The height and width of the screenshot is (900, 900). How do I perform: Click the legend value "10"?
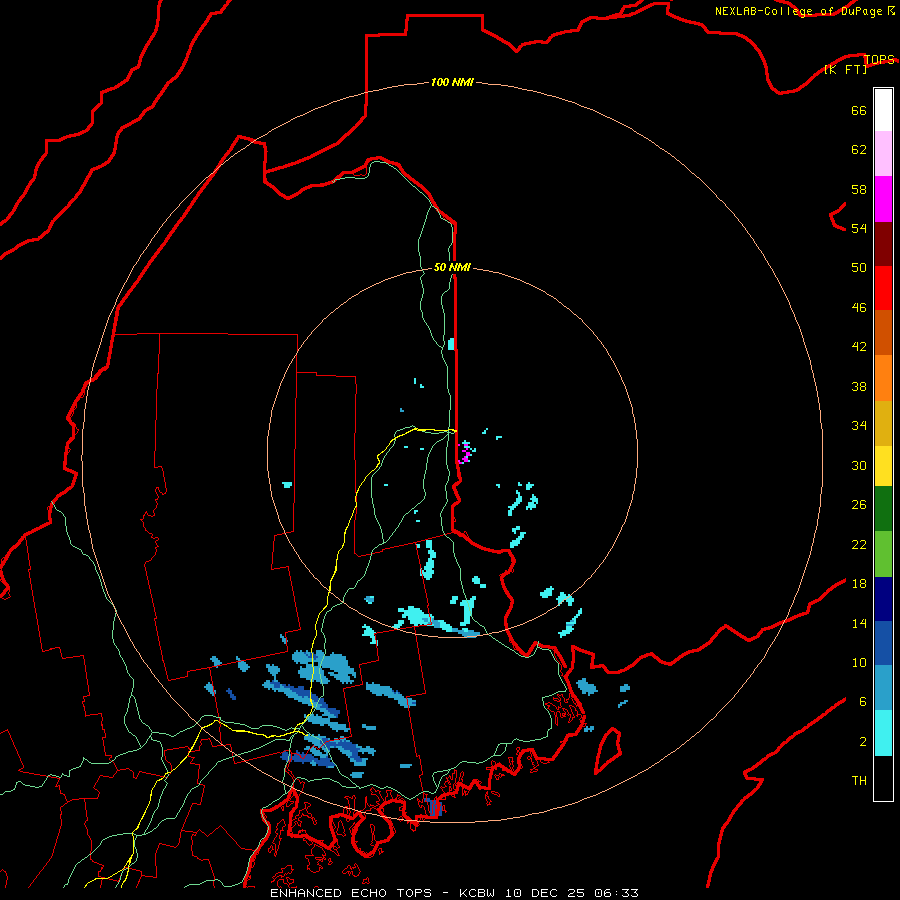coord(859,662)
